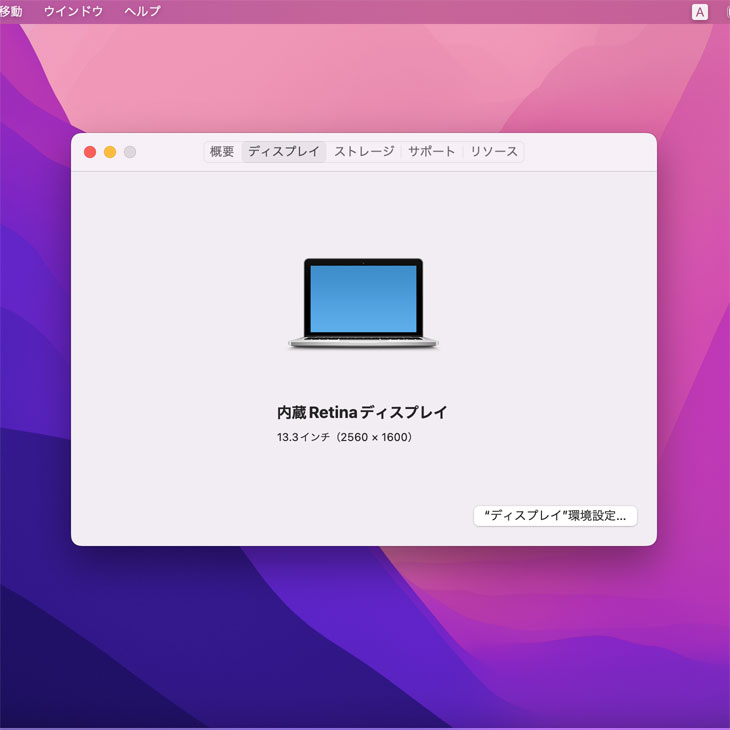
Task: Open the ウインドウ menu
Action: click(73, 12)
